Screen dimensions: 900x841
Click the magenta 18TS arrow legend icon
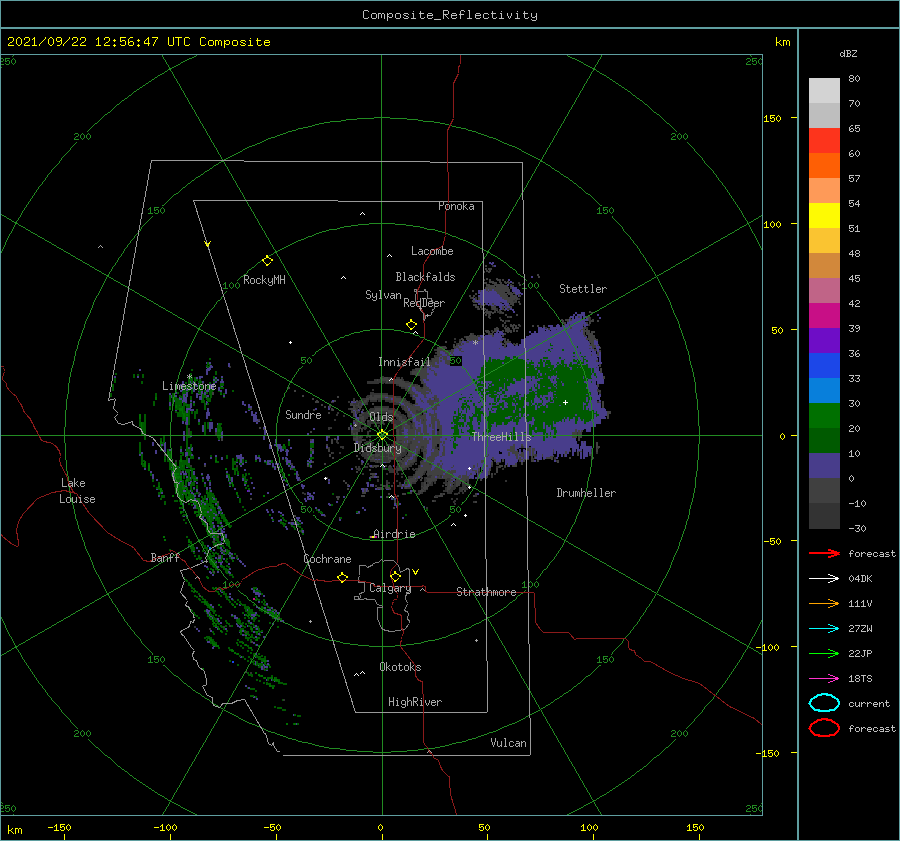(x=824, y=679)
